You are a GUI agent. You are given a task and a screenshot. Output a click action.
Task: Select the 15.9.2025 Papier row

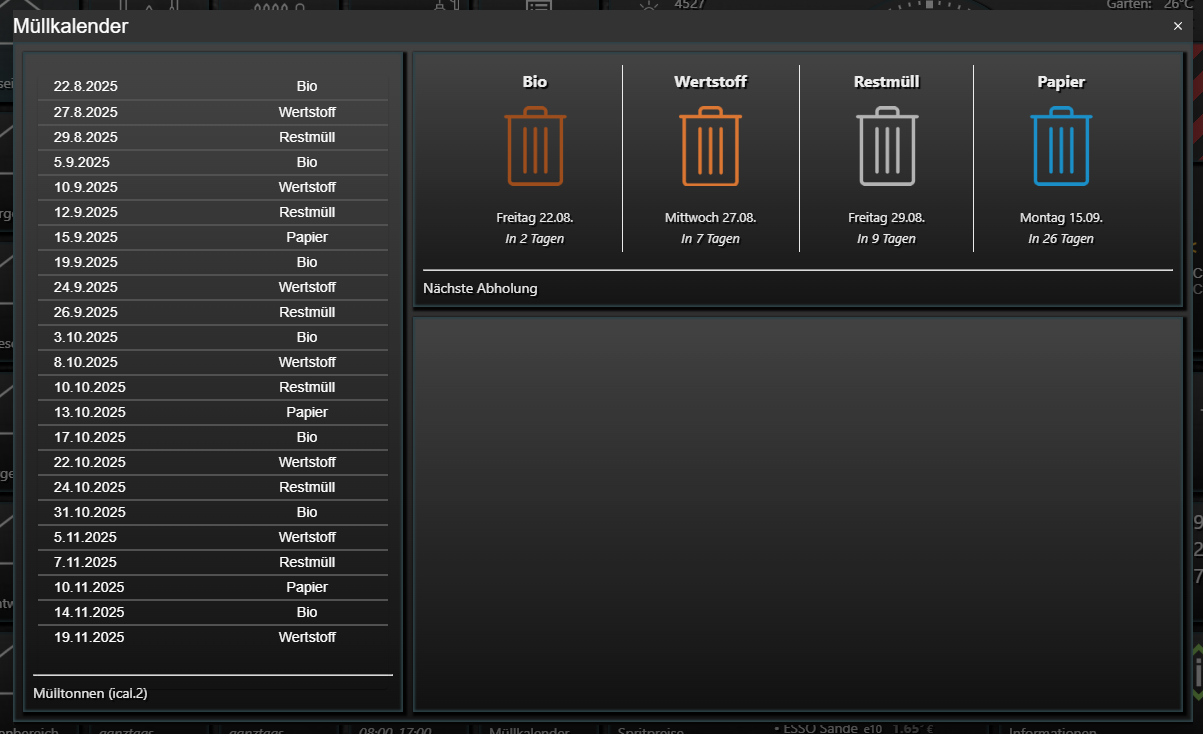click(213, 237)
